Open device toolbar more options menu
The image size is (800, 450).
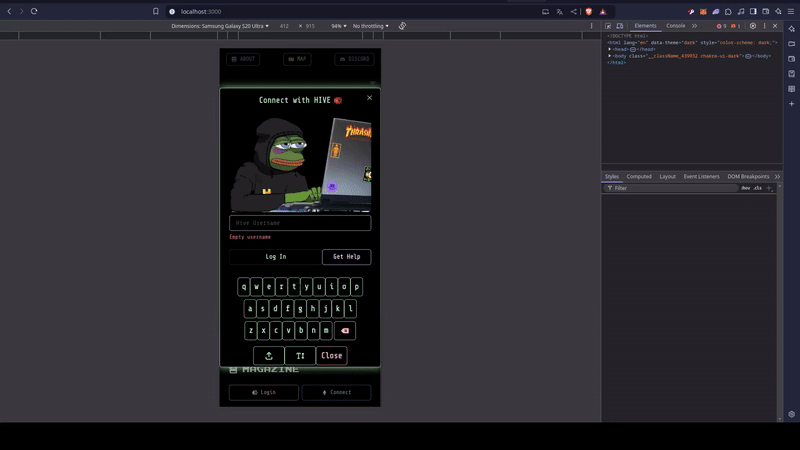point(592,26)
